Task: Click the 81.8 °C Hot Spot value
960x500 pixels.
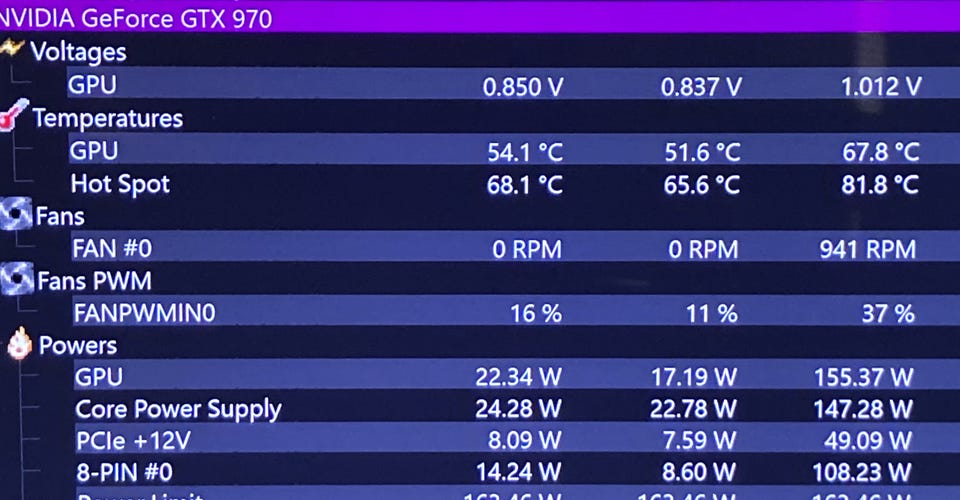Action: (x=880, y=184)
